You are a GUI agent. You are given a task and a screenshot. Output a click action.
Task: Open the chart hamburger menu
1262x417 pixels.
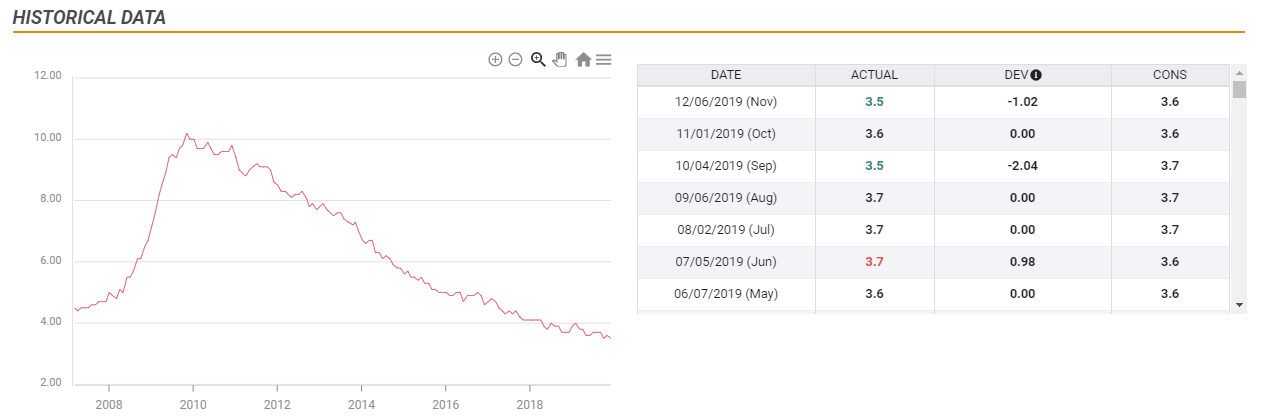tap(604, 60)
